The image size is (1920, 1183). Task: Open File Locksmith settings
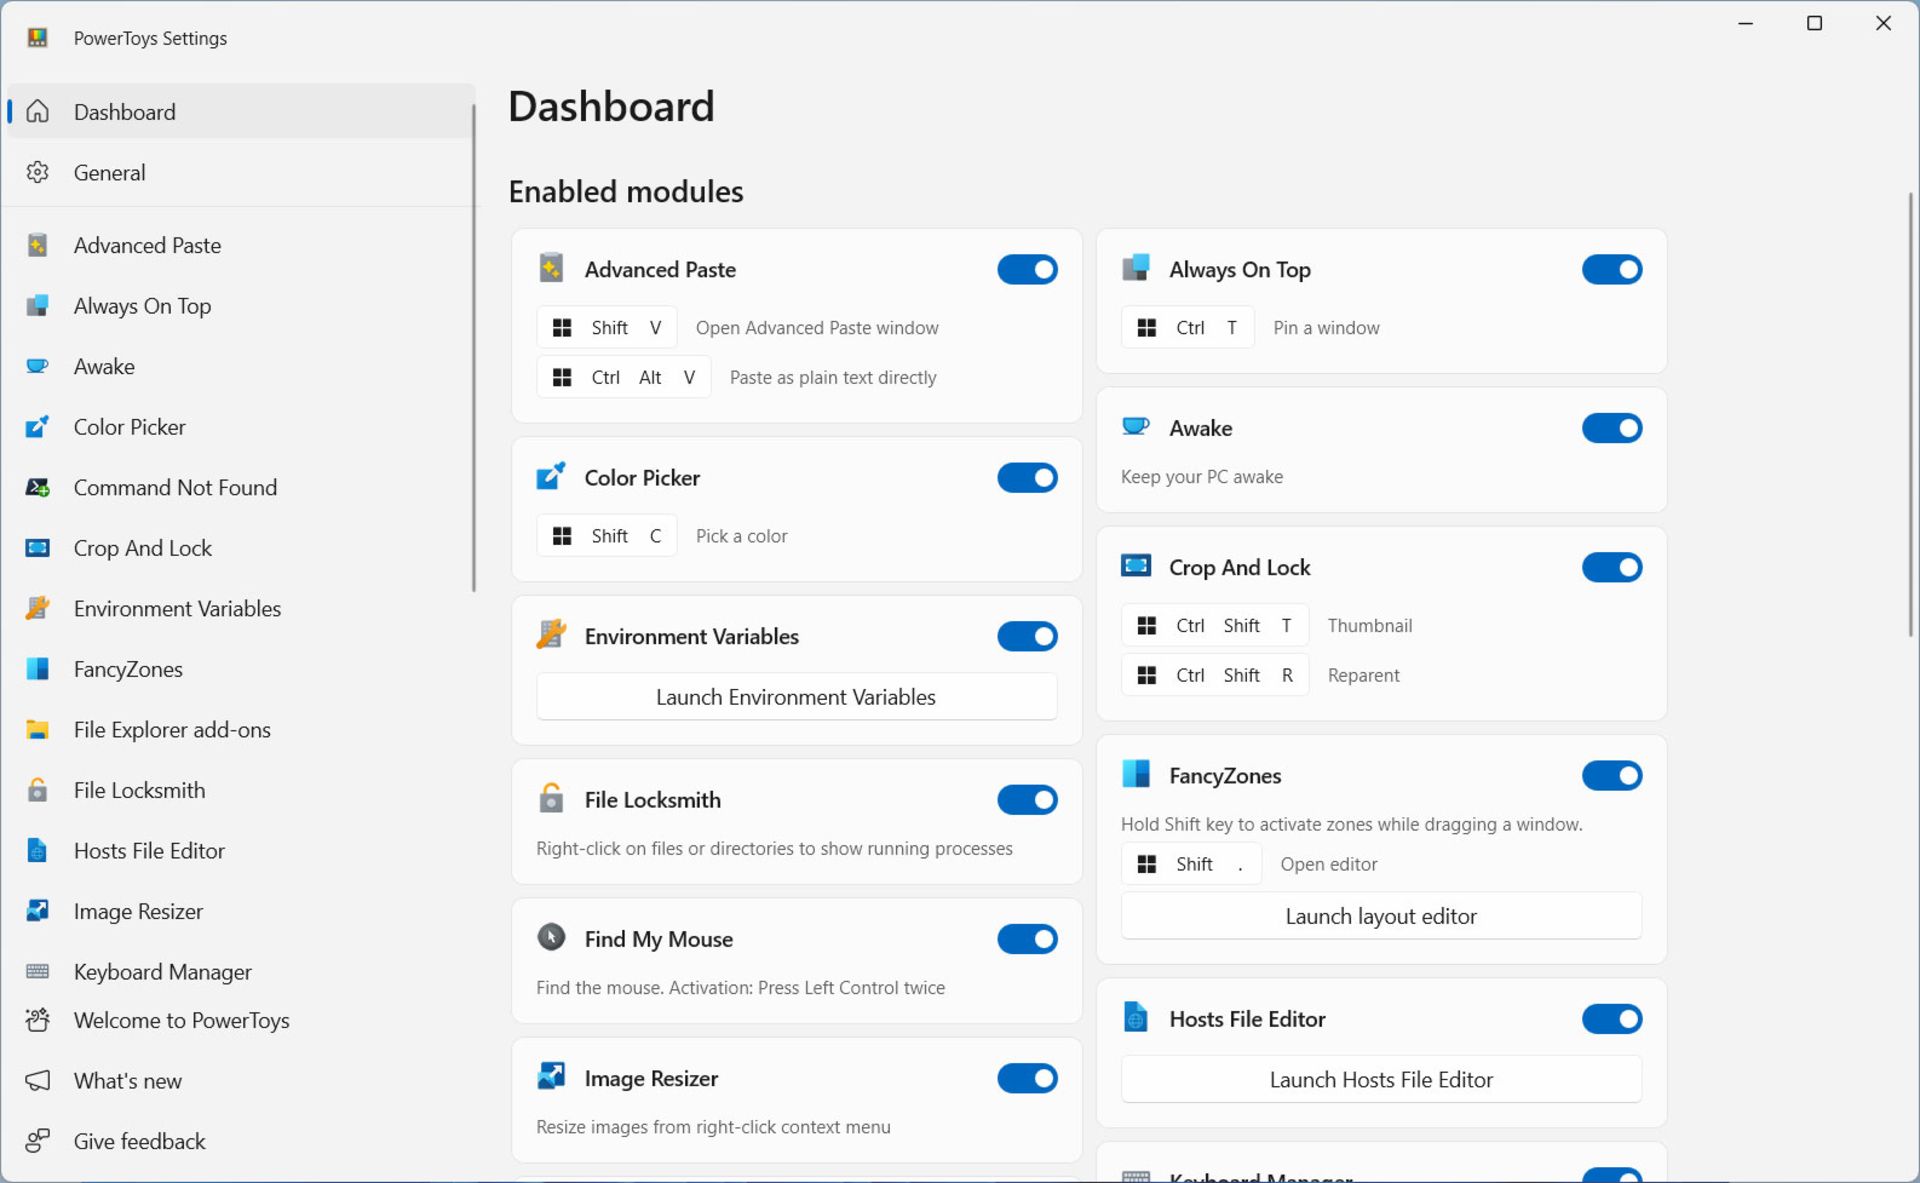point(137,788)
